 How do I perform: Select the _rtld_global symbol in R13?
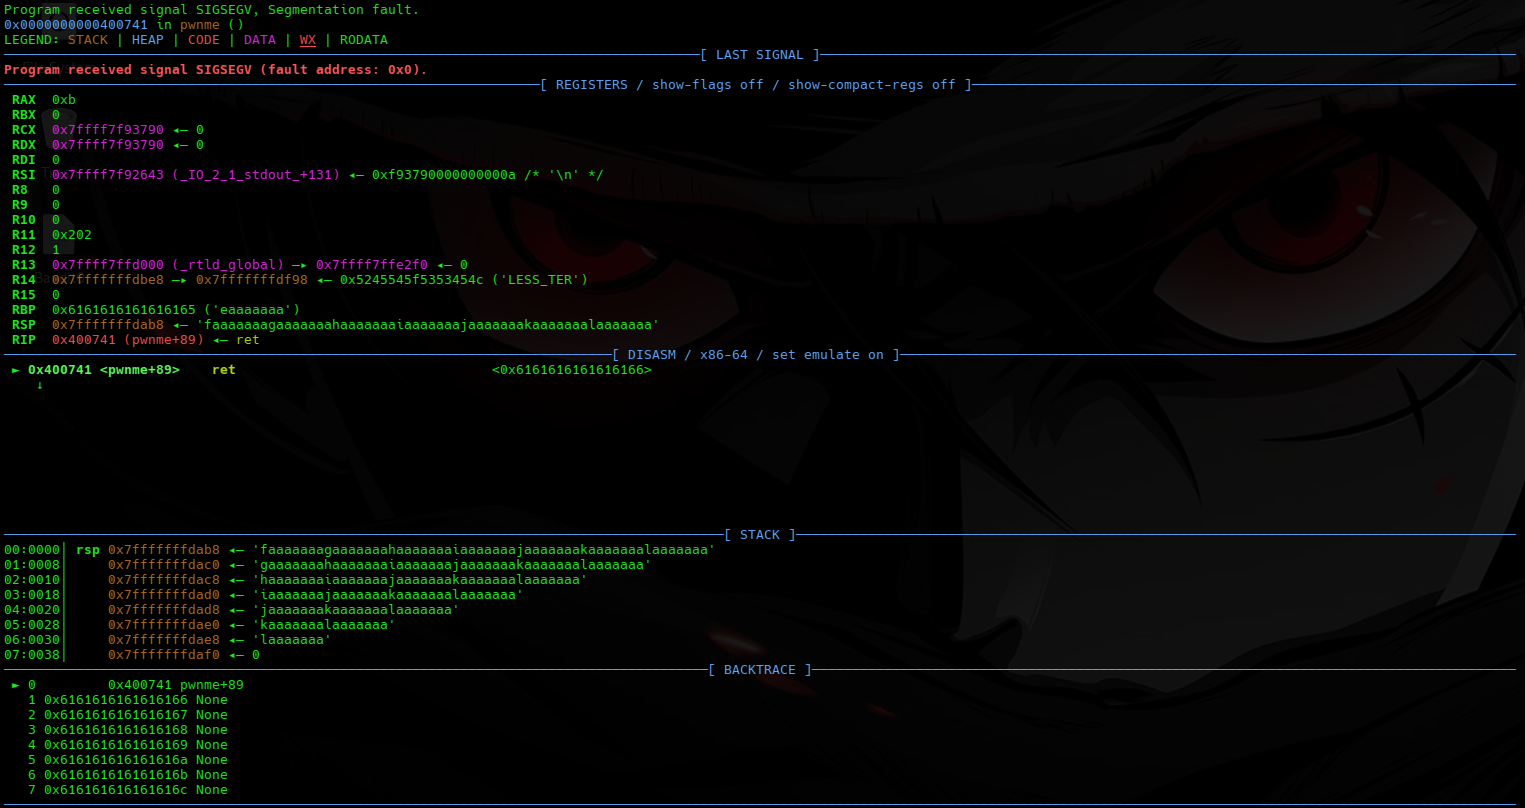[x=228, y=265]
